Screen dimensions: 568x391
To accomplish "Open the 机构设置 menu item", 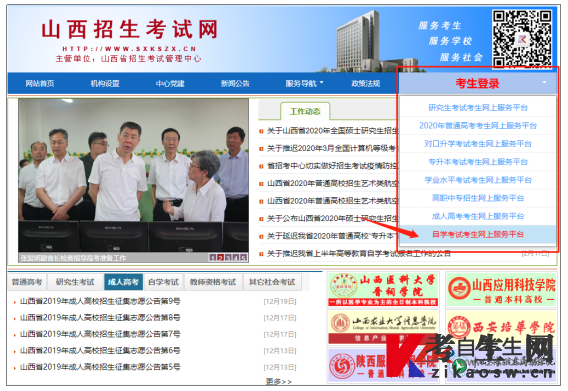I will tap(105, 84).
